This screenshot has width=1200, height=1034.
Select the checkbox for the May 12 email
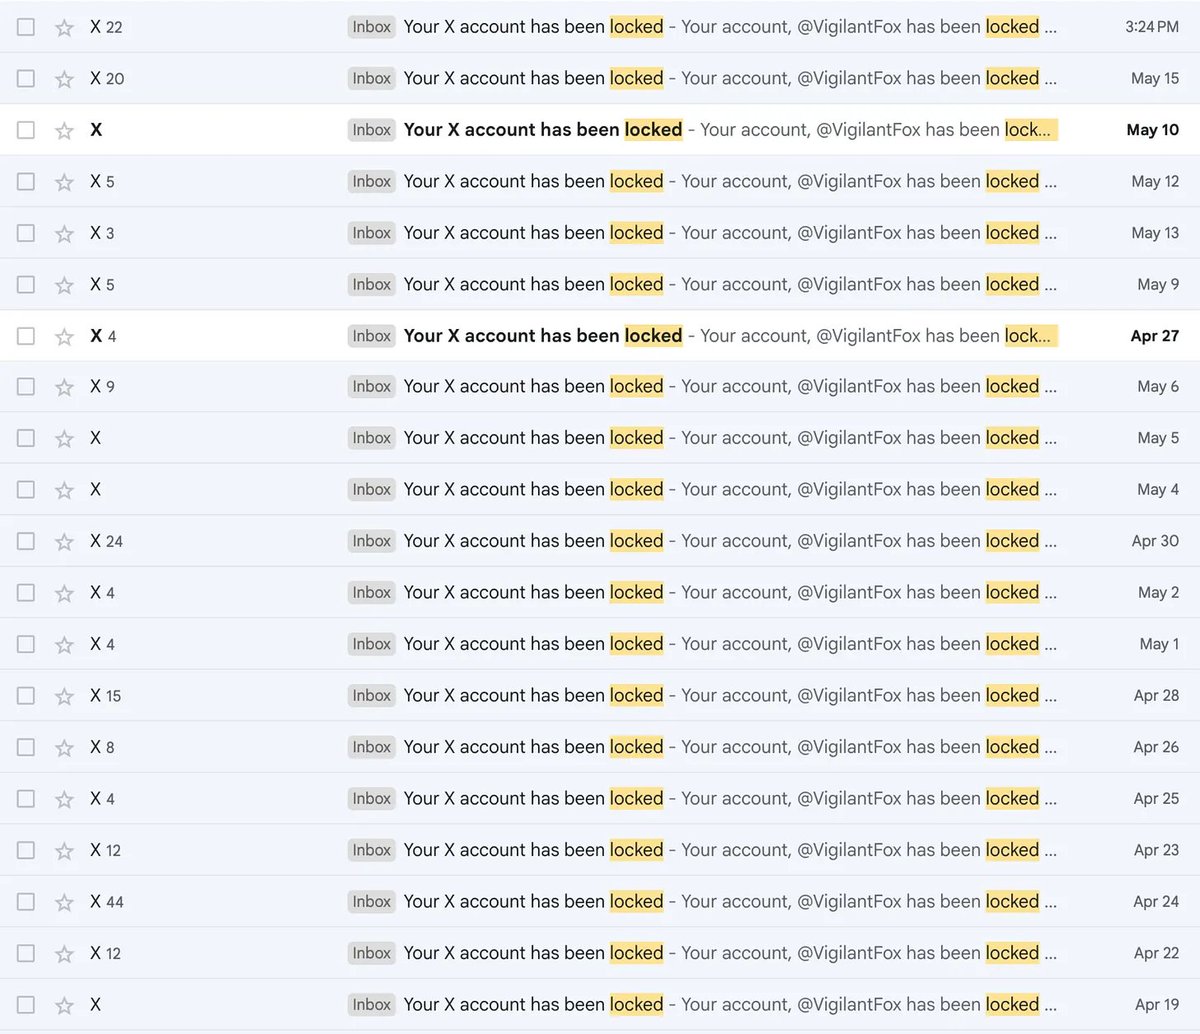26,182
